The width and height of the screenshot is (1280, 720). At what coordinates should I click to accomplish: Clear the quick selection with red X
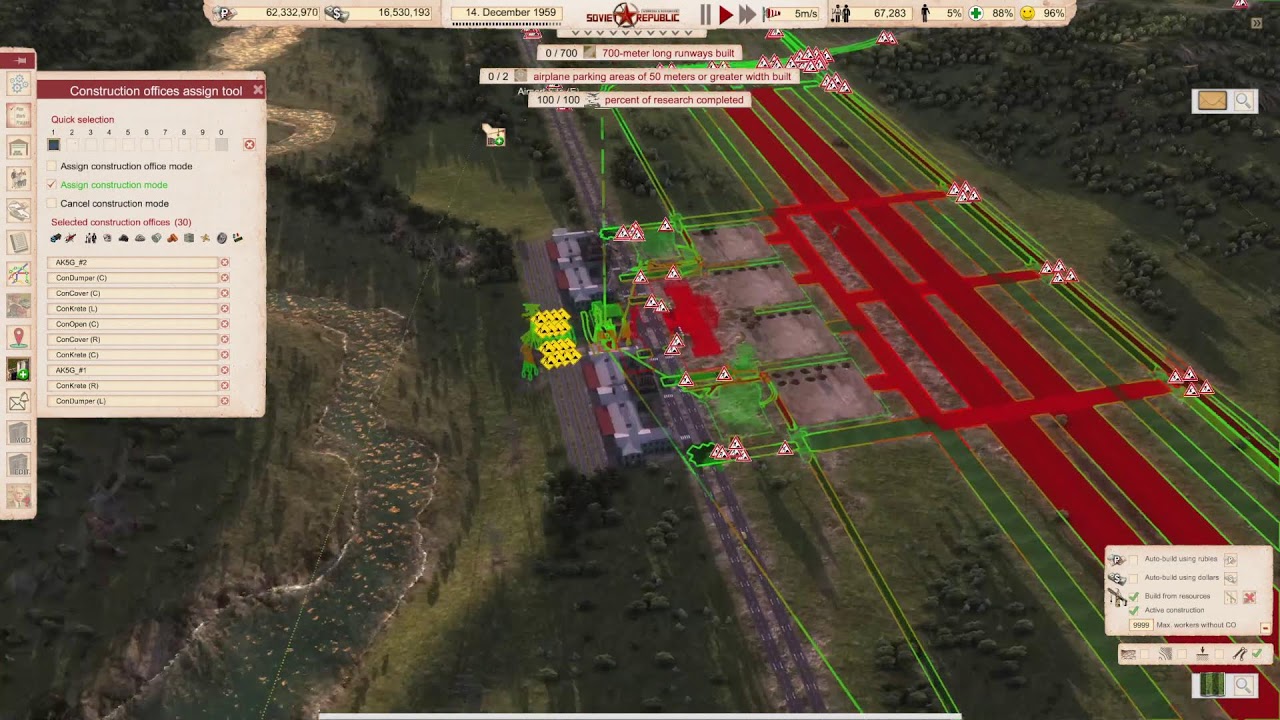249,145
